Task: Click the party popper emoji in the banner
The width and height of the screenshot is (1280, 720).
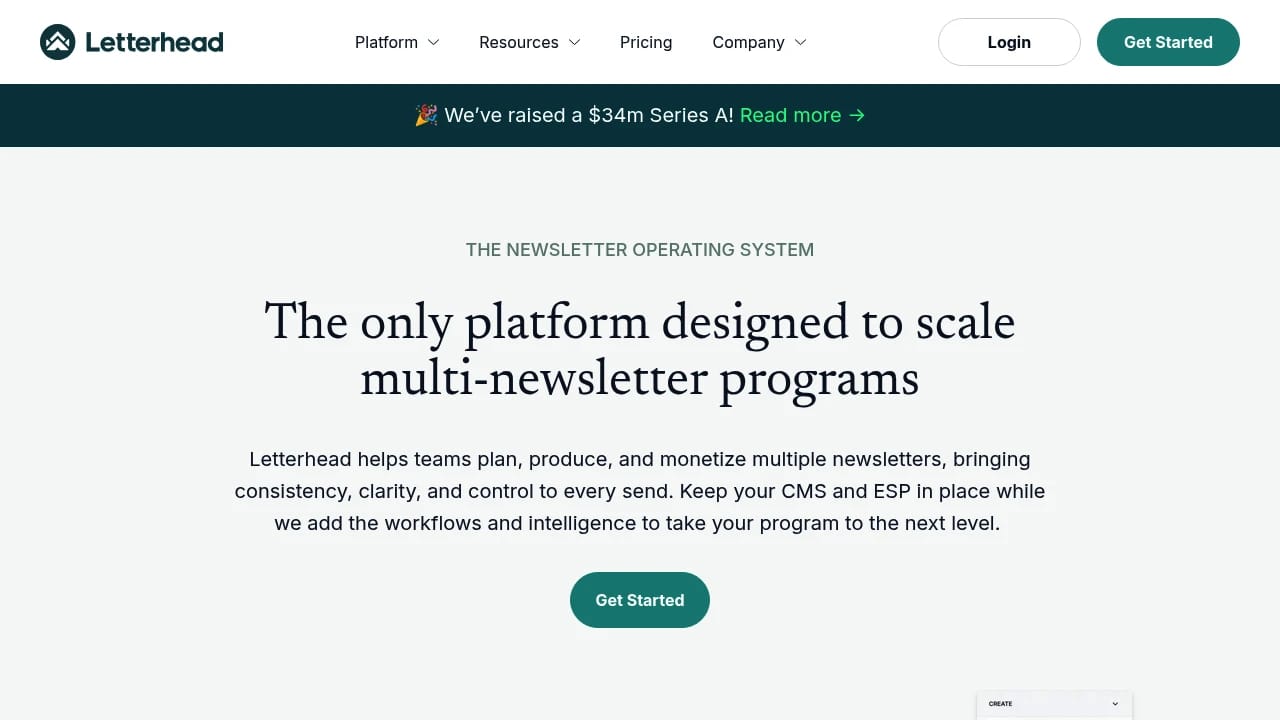Action: [425, 115]
